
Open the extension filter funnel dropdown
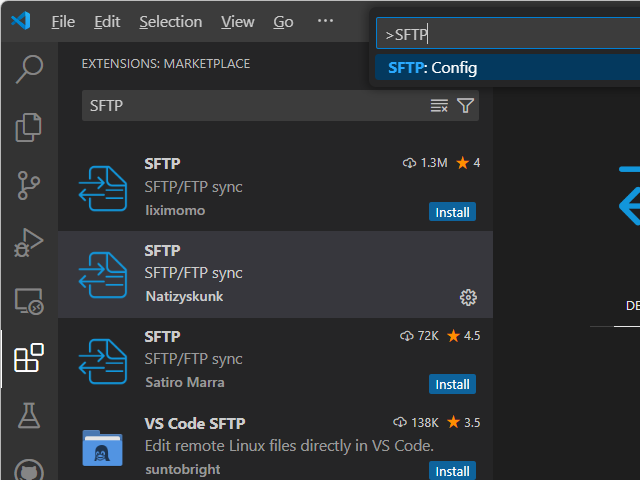pos(465,106)
